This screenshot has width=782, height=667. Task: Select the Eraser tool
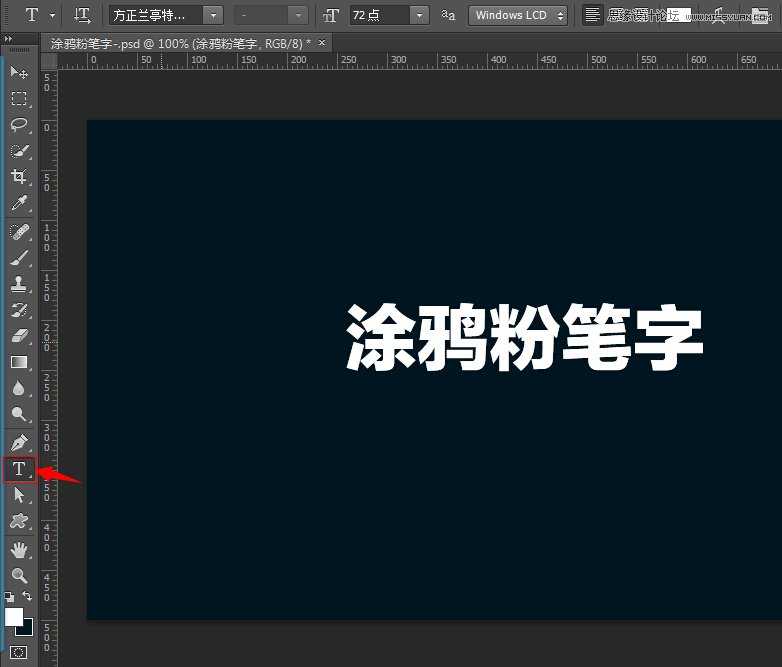click(19, 335)
